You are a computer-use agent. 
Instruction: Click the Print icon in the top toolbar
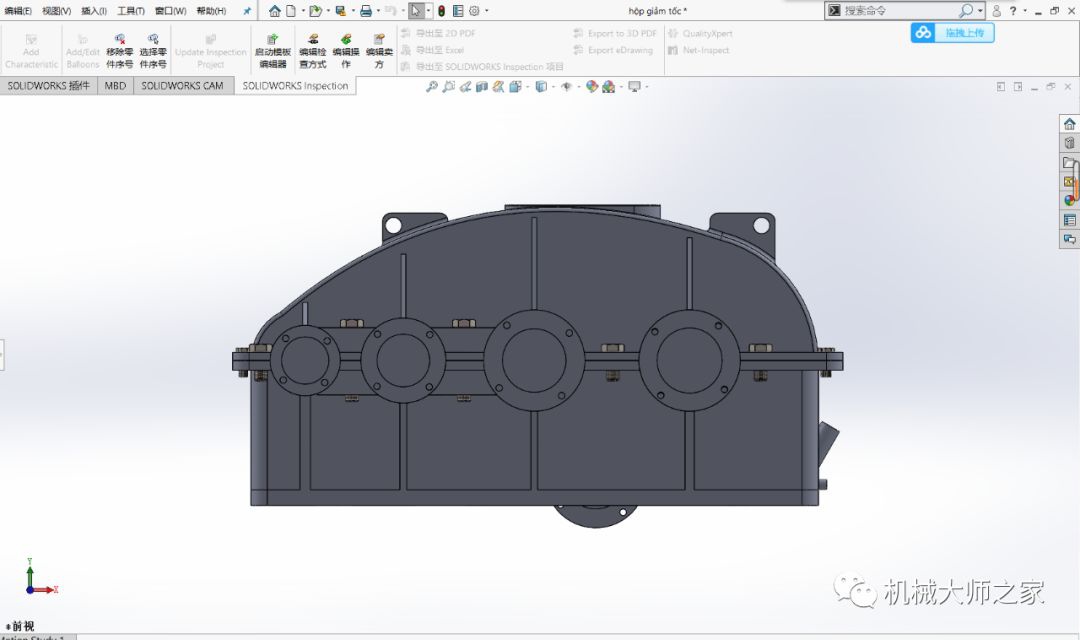366,11
